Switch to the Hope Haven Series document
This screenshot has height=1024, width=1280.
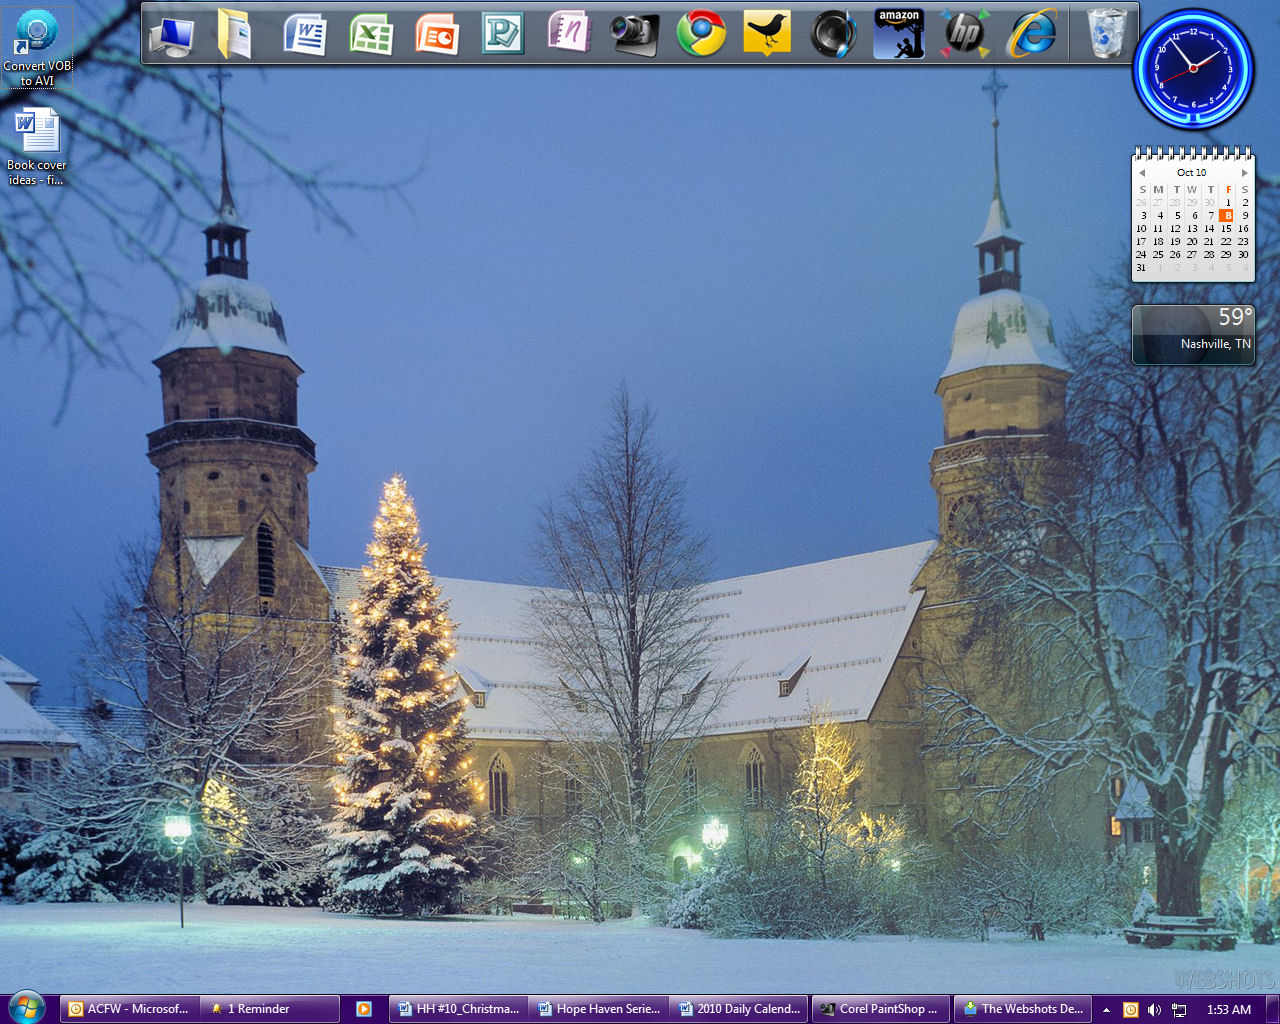599,1009
